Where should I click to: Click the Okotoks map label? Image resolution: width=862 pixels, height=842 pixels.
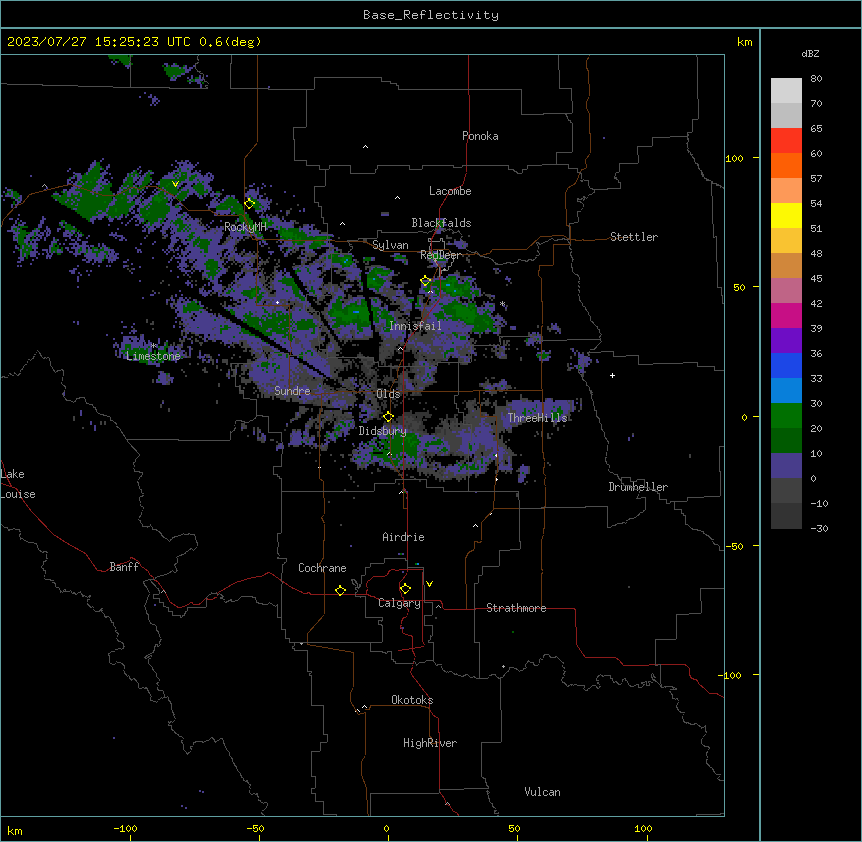(412, 700)
